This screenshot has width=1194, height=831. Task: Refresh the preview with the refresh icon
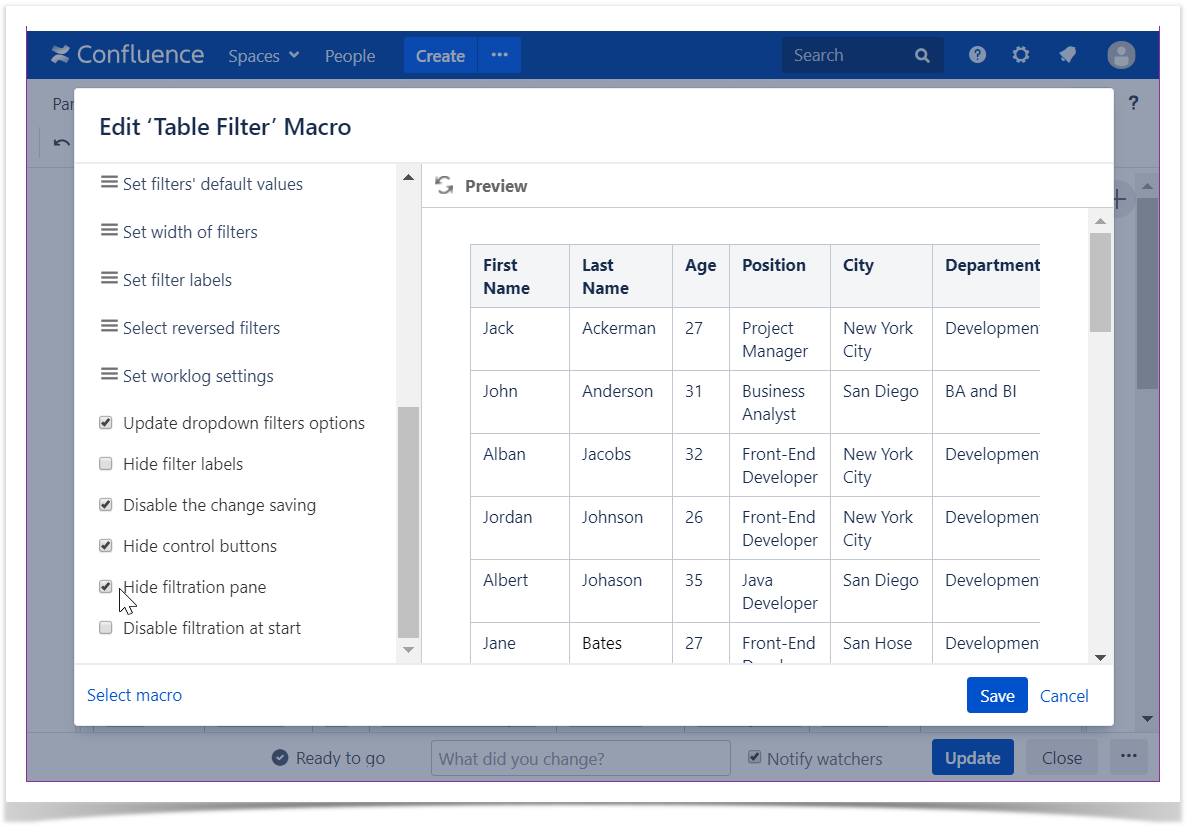[x=444, y=185]
